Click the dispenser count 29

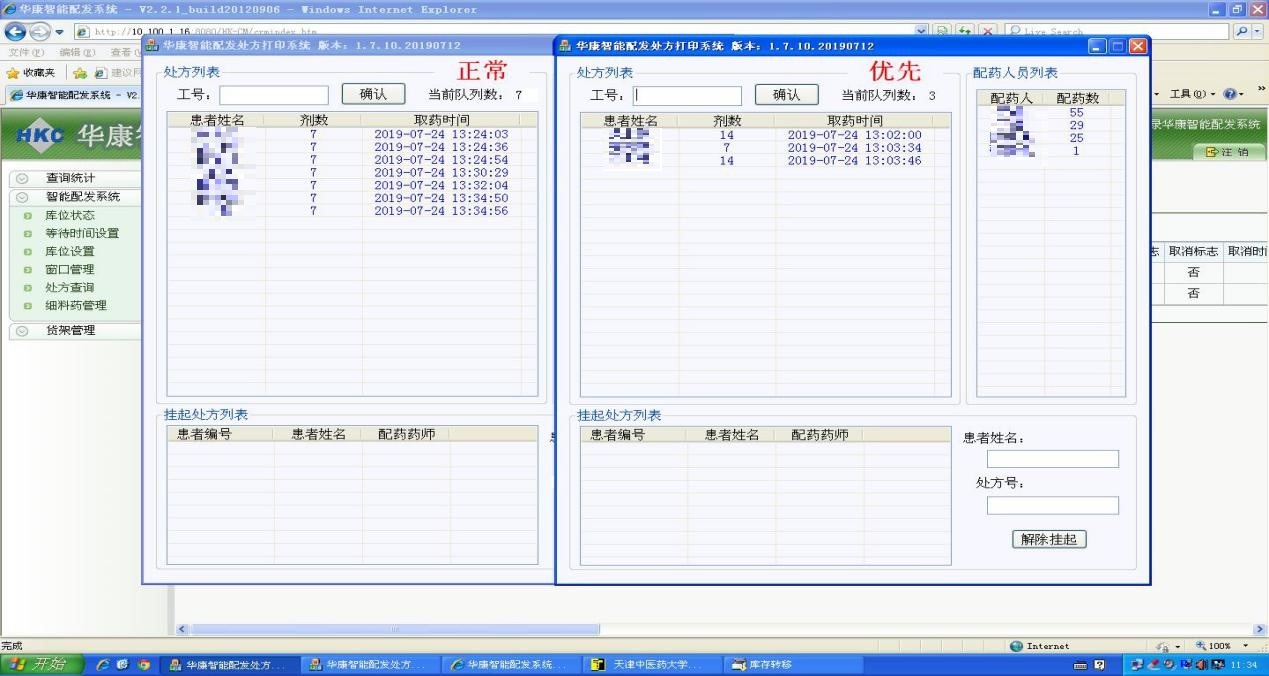tap(1076, 126)
